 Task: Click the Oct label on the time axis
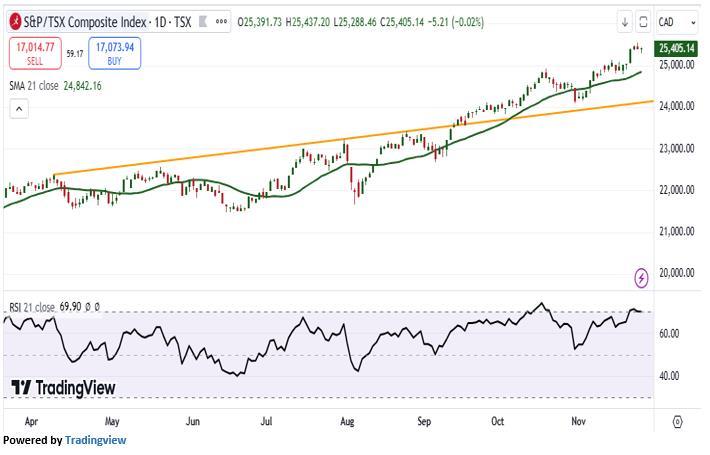pyautogui.click(x=497, y=422)
